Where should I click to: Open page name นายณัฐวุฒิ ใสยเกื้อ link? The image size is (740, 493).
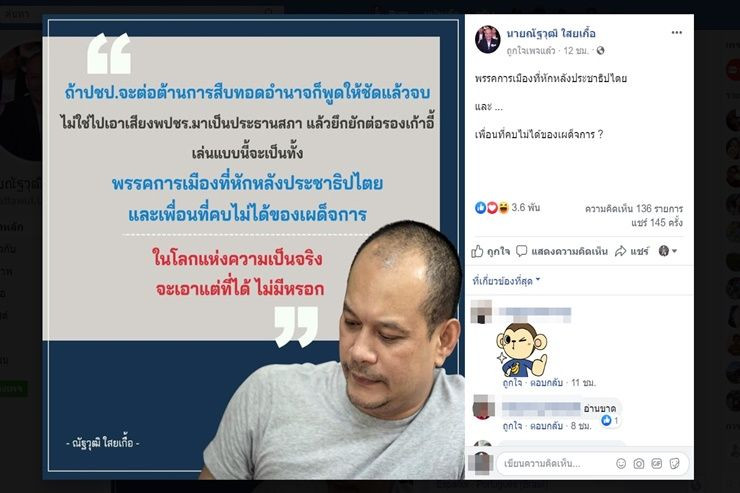point(551,33)
